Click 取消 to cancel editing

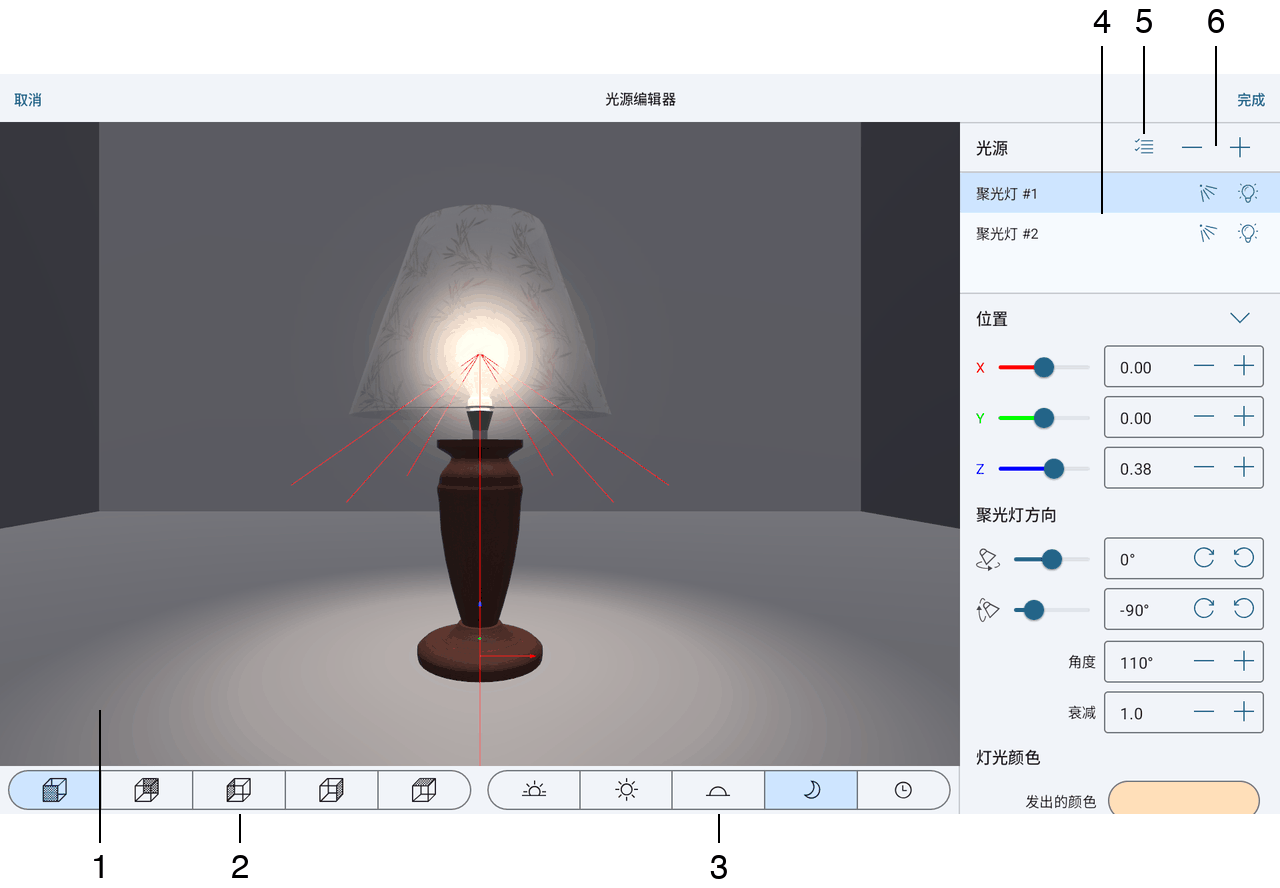[28, 100]
